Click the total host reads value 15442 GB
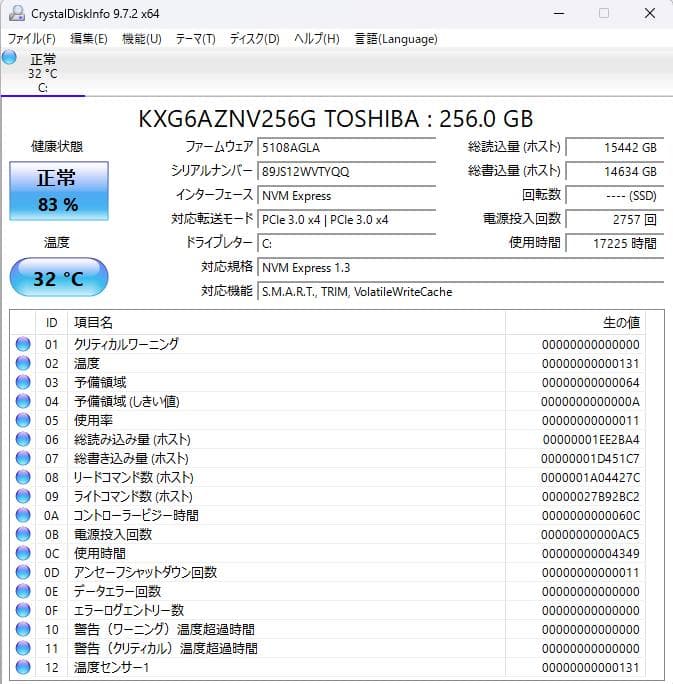The image size is (673, 684). point(615,147)
